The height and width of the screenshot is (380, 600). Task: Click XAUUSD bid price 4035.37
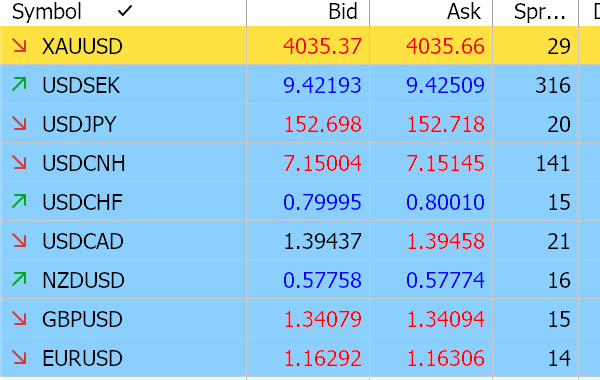click(x=322, y=46)
